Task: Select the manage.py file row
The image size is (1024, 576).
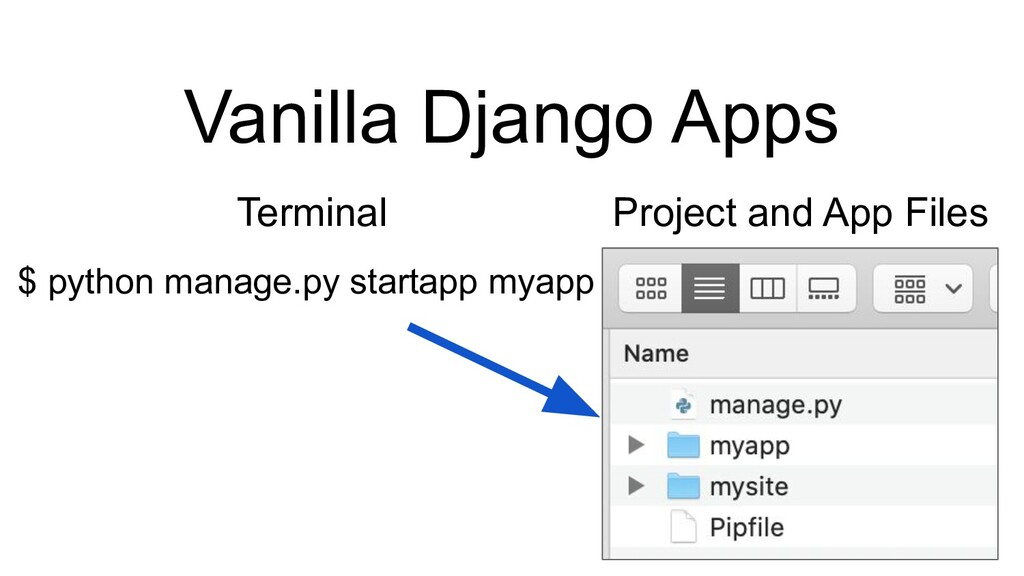Action: coord(803,405)
